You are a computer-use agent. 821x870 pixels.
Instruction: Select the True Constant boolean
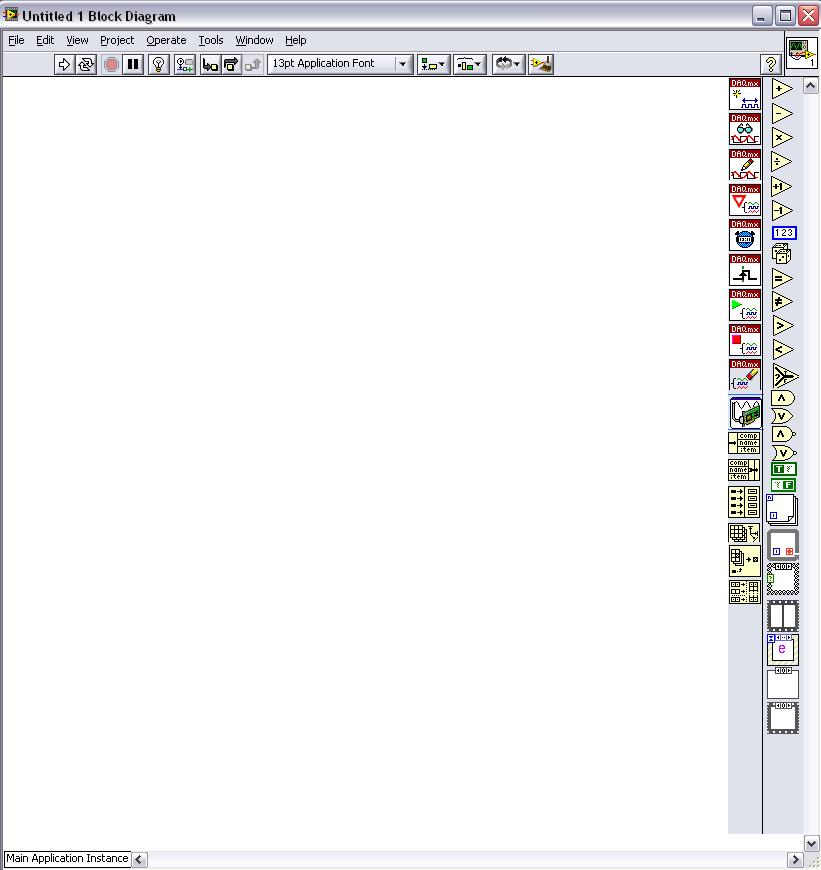coord(784,469)
